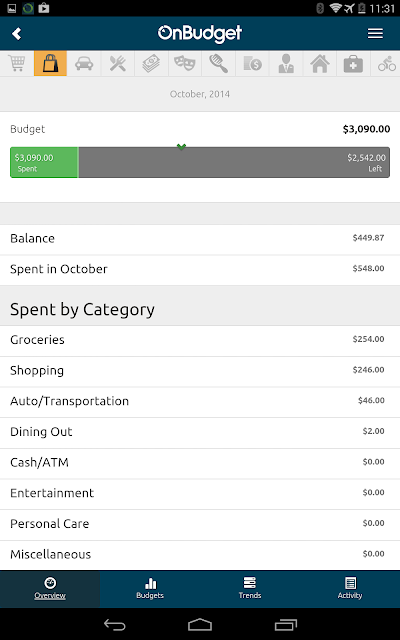400x640 pixels.
Task: Select the shopping cart groceries icon
Action: (17, 64)
